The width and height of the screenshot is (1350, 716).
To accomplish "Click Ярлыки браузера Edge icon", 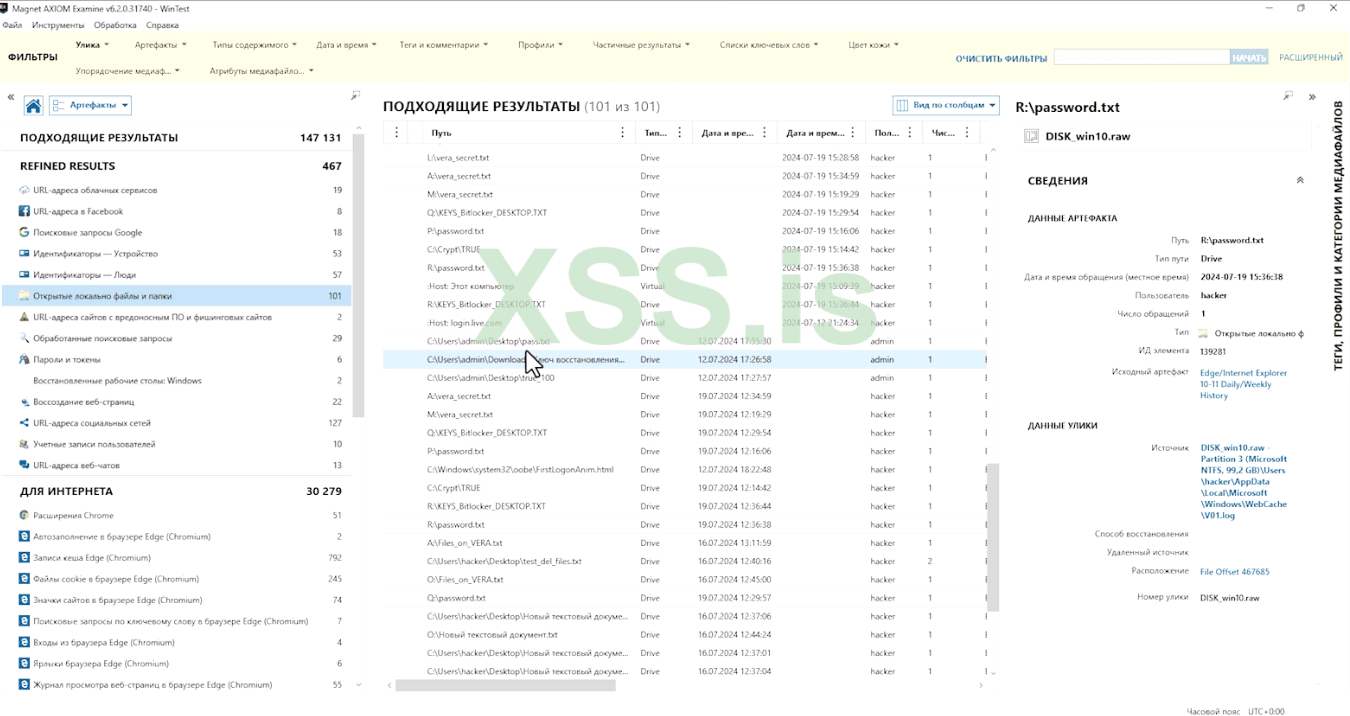I will [24, 664].
